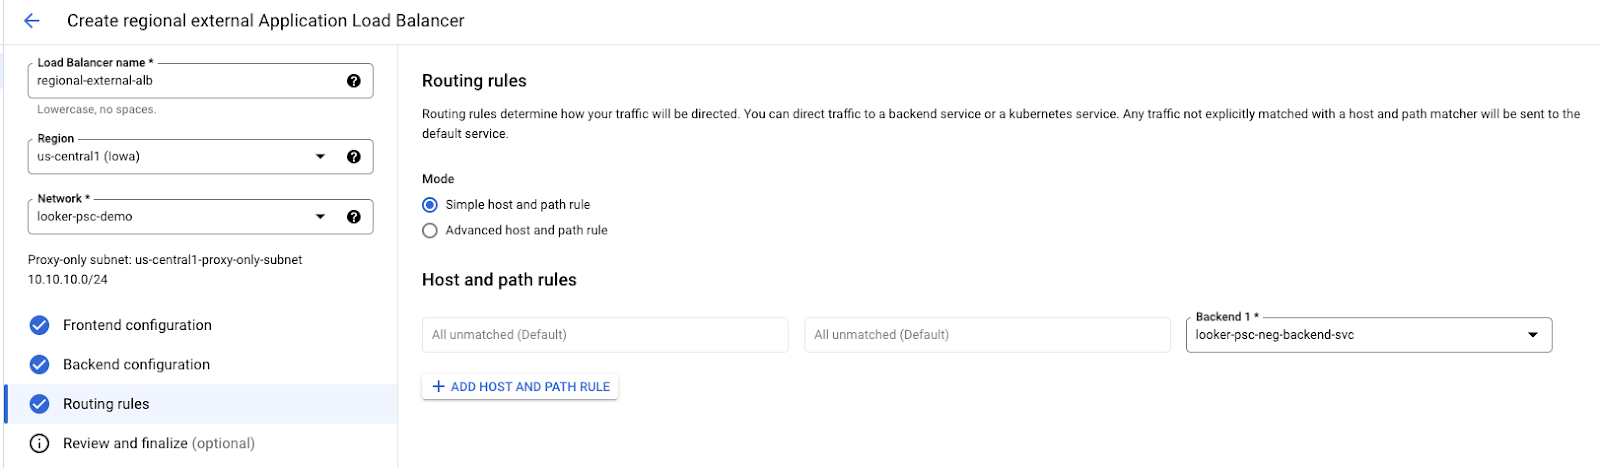Open Backend configuration step

click(x=136, y=365)
